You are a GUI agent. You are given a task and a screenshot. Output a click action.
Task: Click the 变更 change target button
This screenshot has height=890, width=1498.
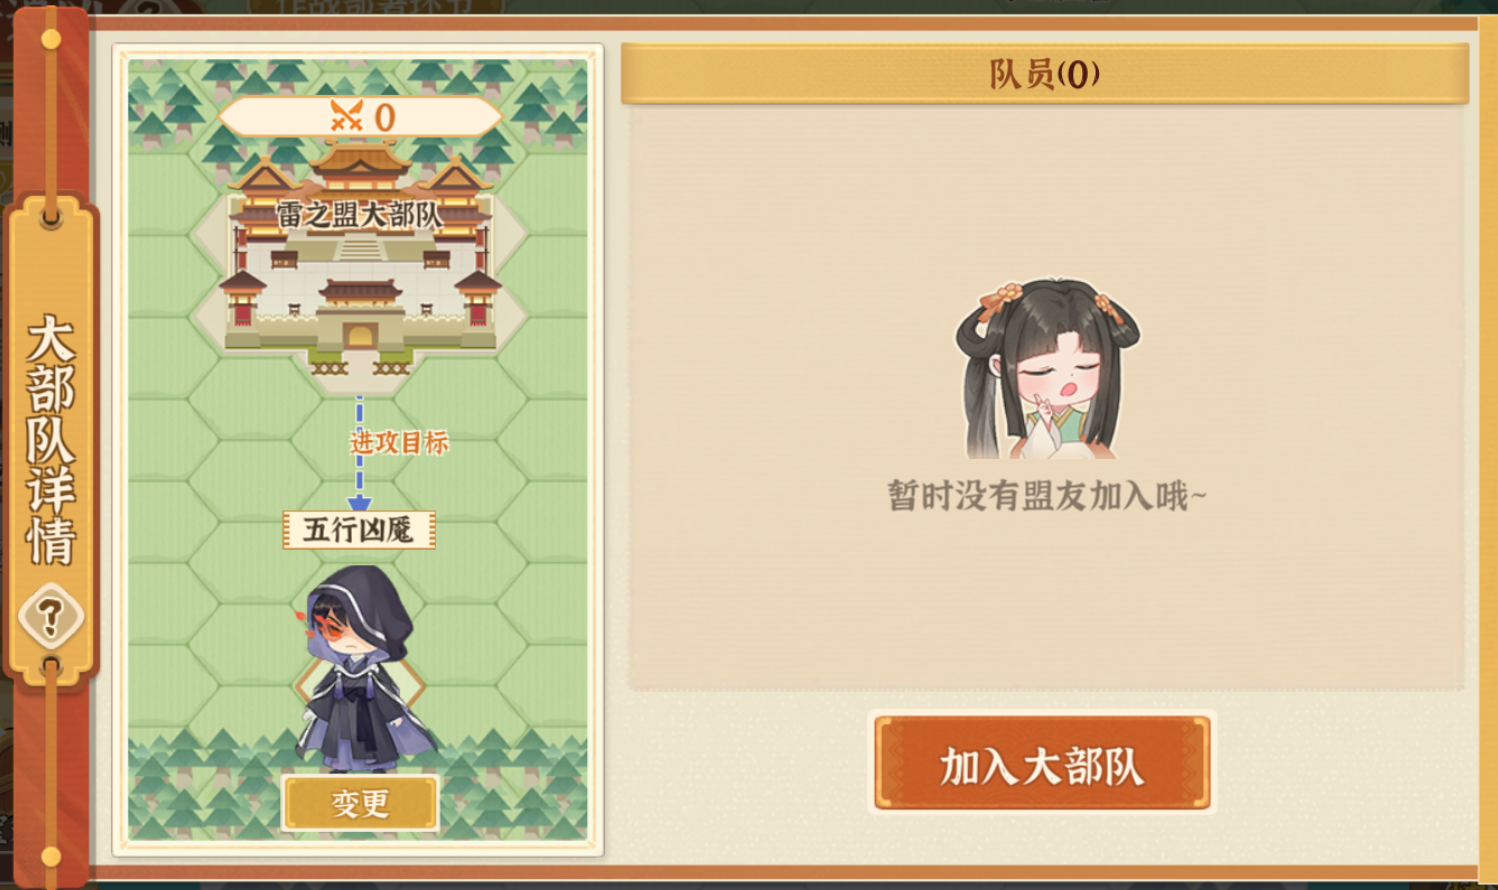[360, 803]
